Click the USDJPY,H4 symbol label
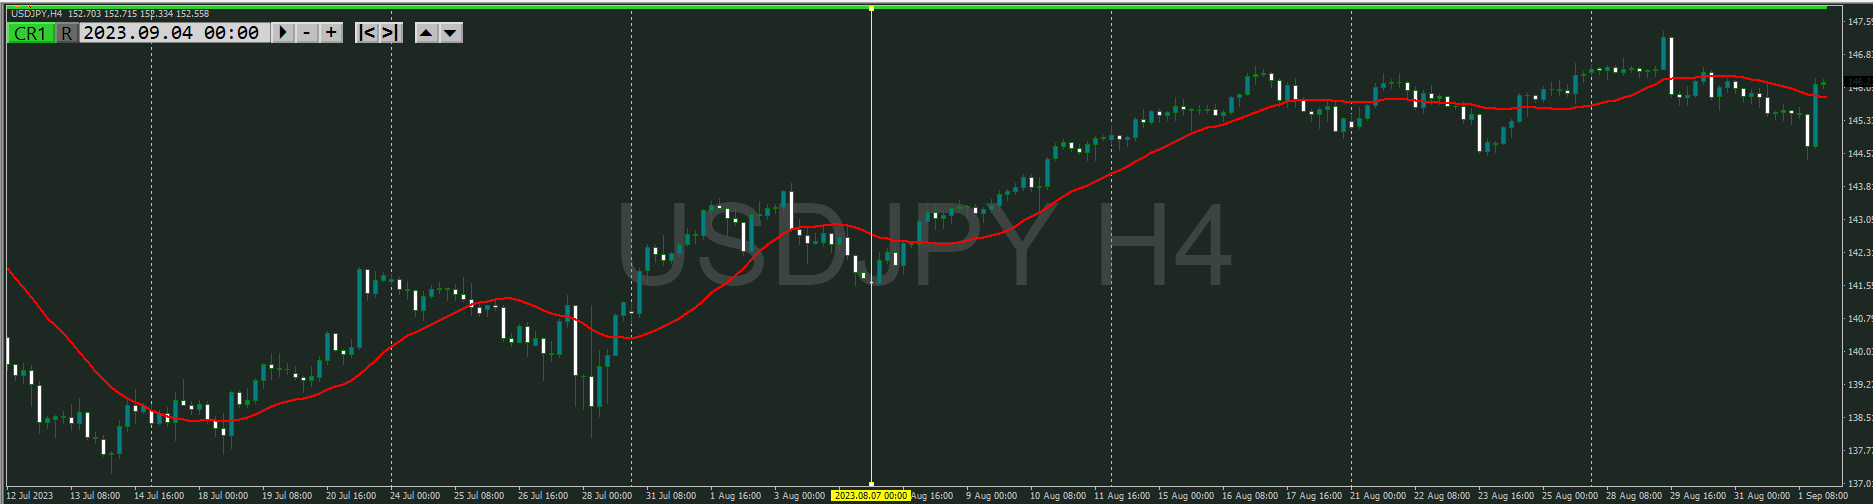Screen dimensions: 1873x504 pos(37,14)
